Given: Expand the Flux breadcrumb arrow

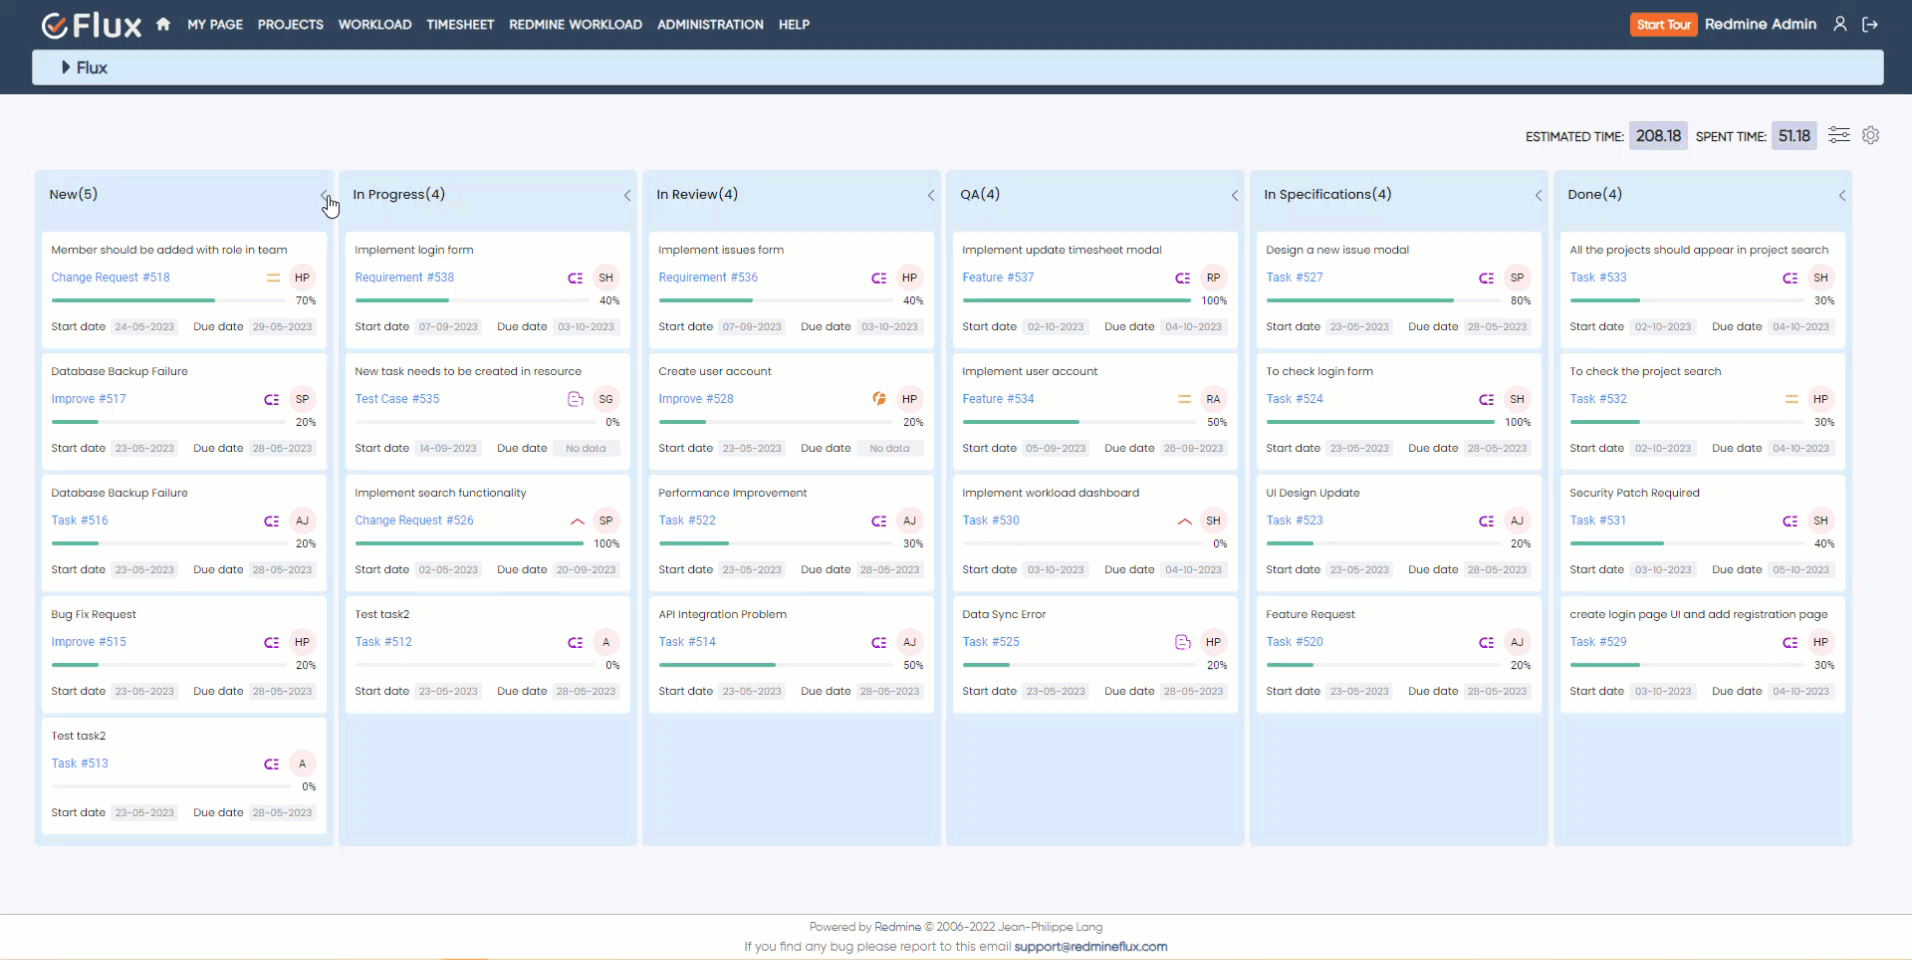Looking at the screenshot, I should 68,67.
